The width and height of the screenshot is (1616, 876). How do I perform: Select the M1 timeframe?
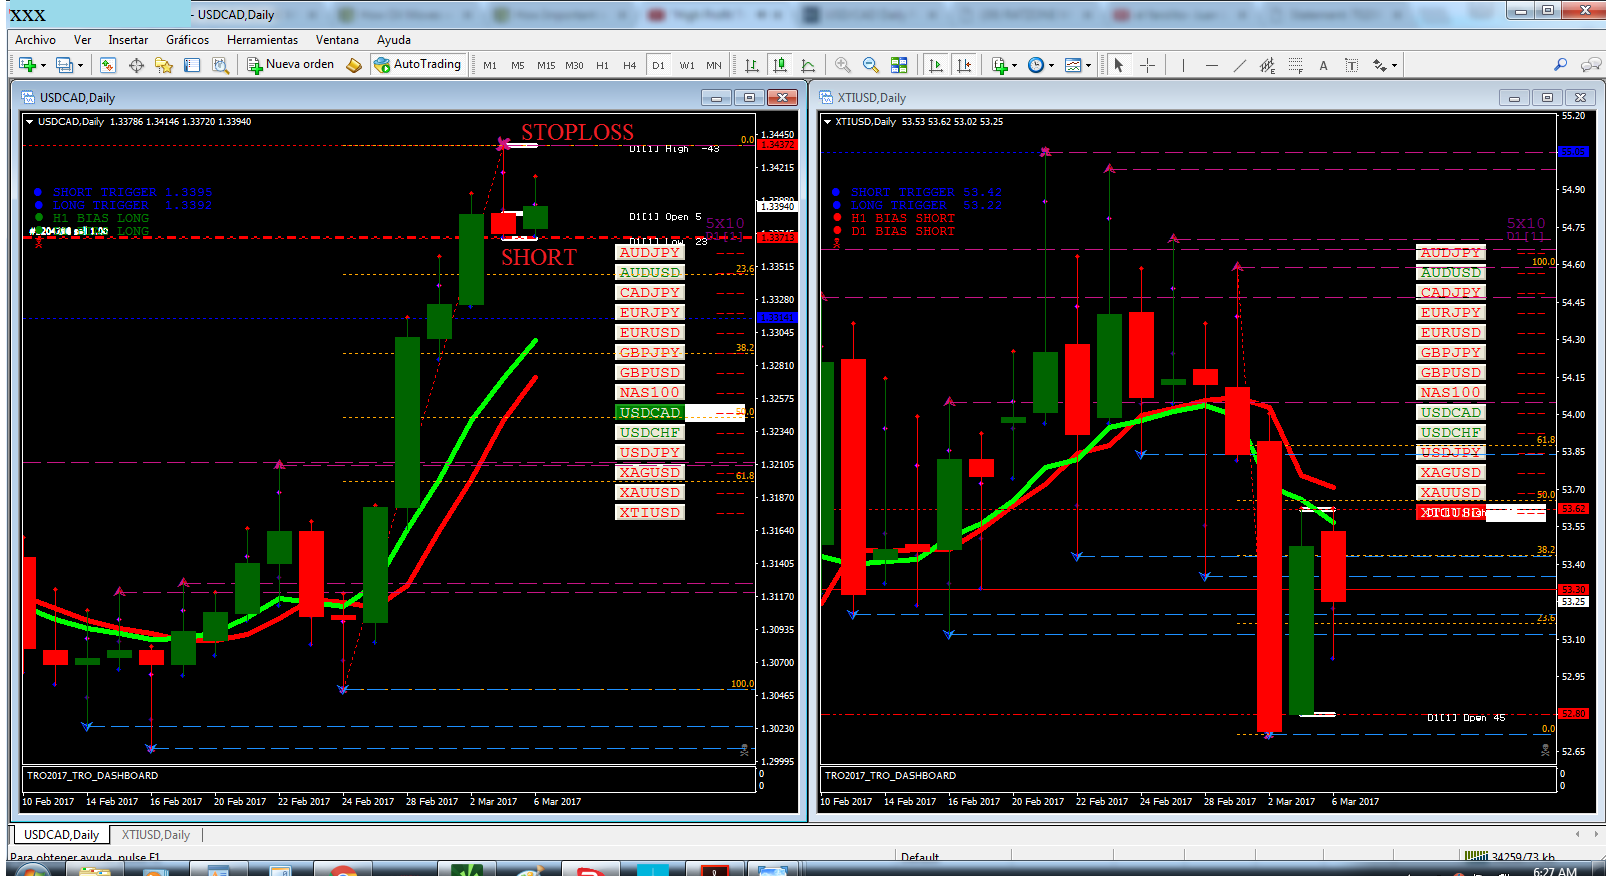[x=490, y=65]
